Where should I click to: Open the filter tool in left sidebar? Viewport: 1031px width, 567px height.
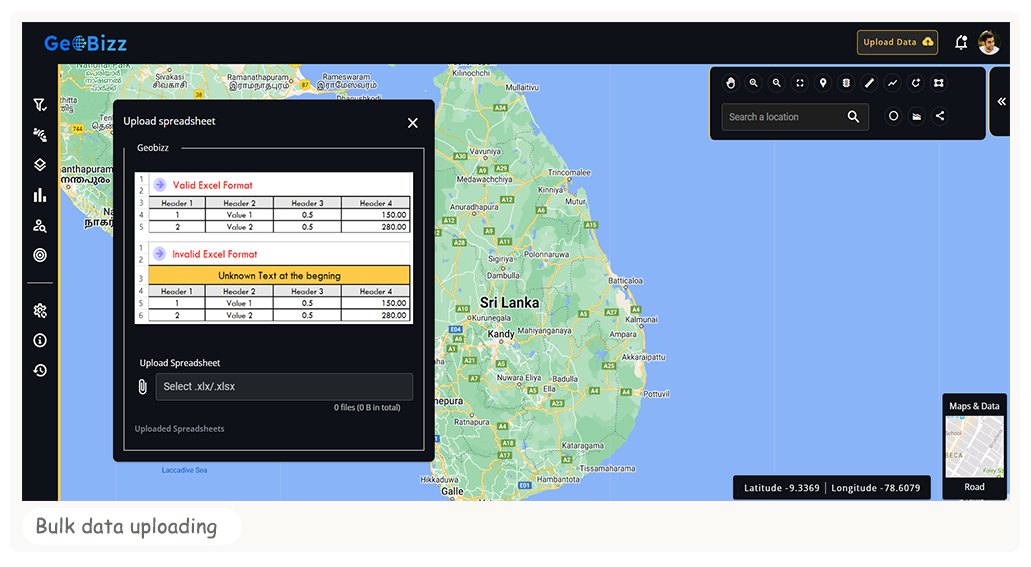coord(40,105)
